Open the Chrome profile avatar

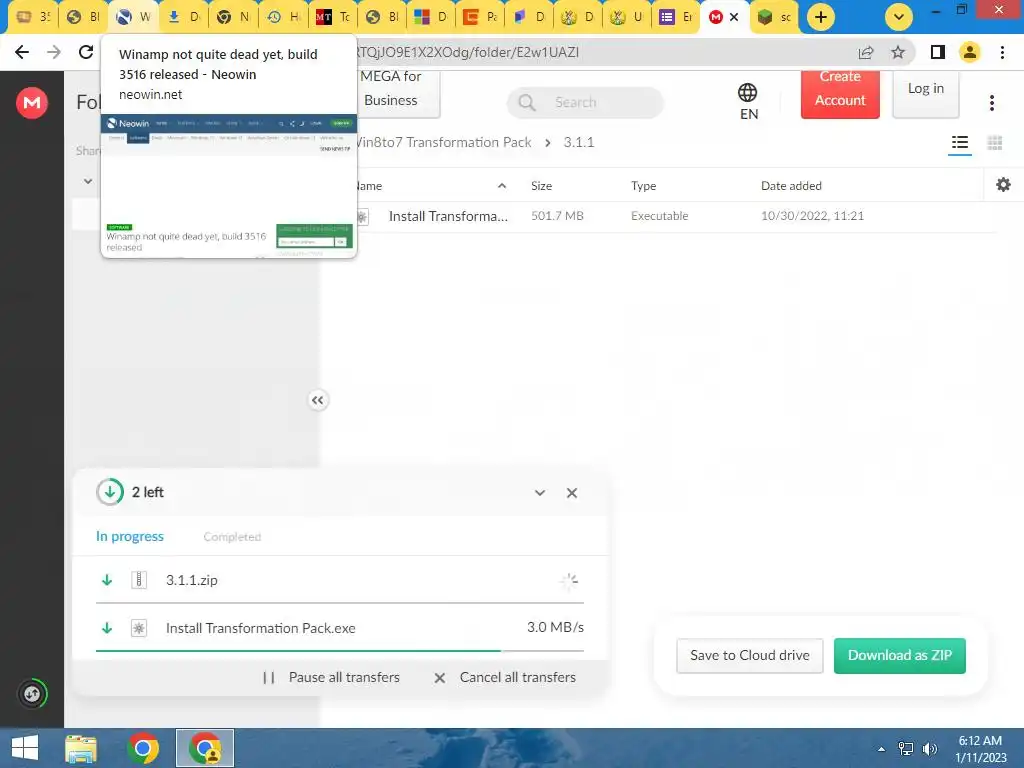coord(970,52)
